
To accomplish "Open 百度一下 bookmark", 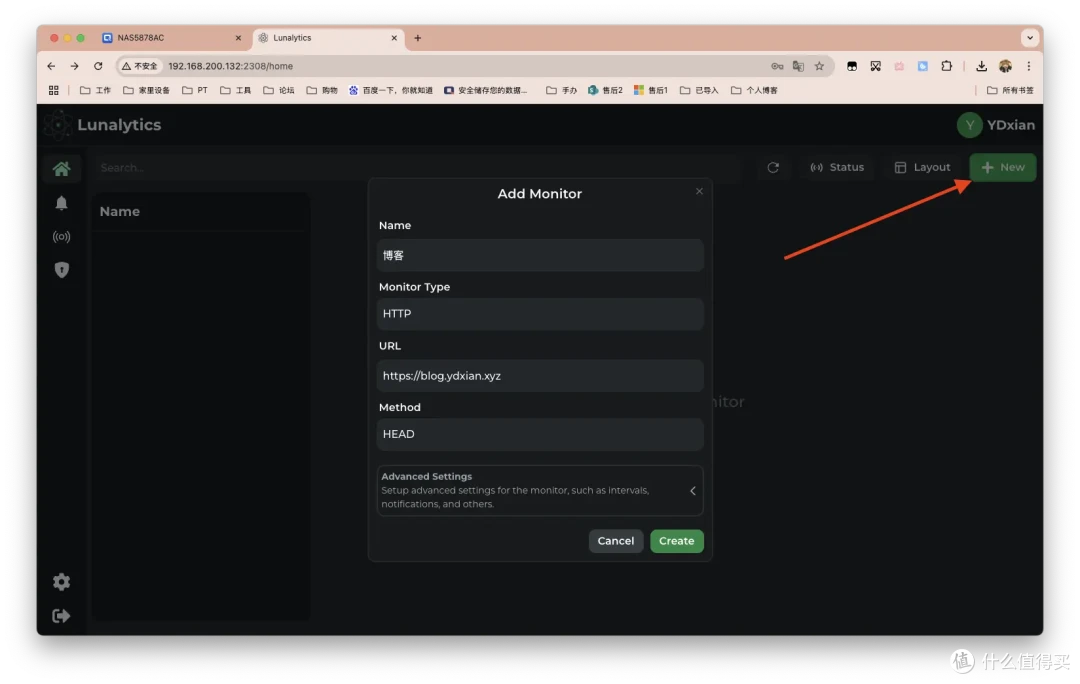I will coord(391,90).
